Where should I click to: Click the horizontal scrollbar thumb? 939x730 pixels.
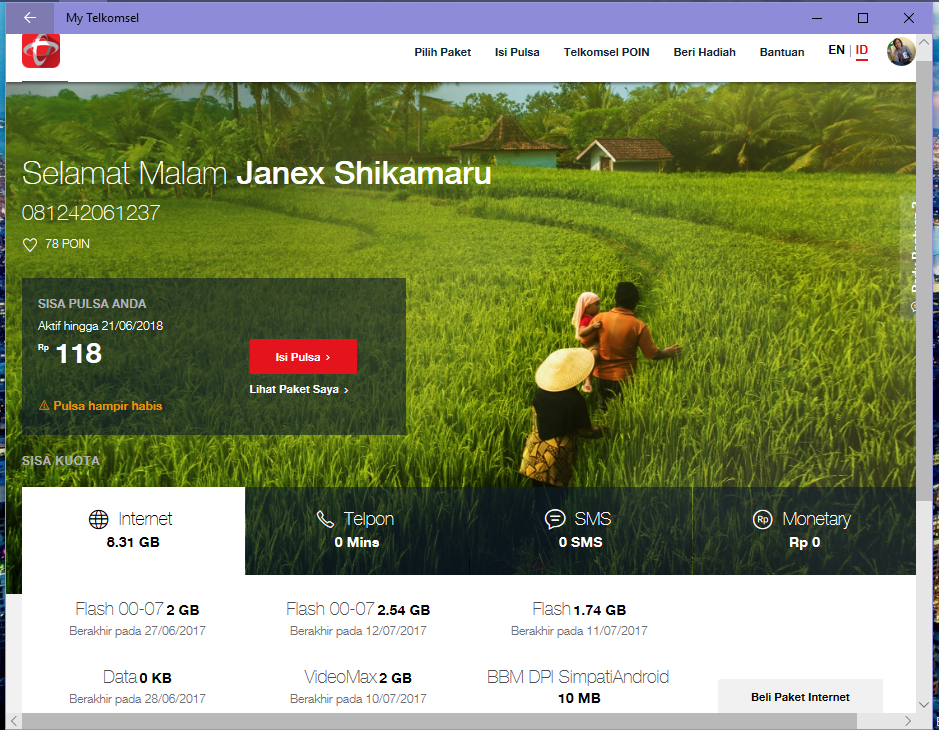439,721
